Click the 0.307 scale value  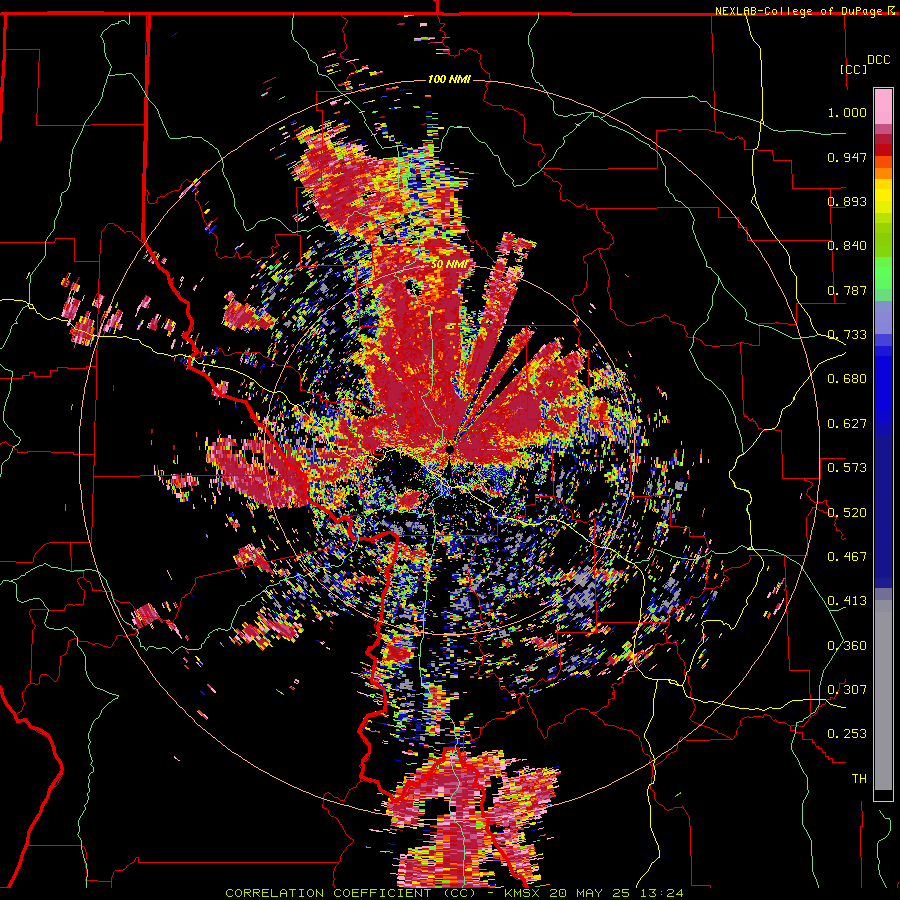847,690
